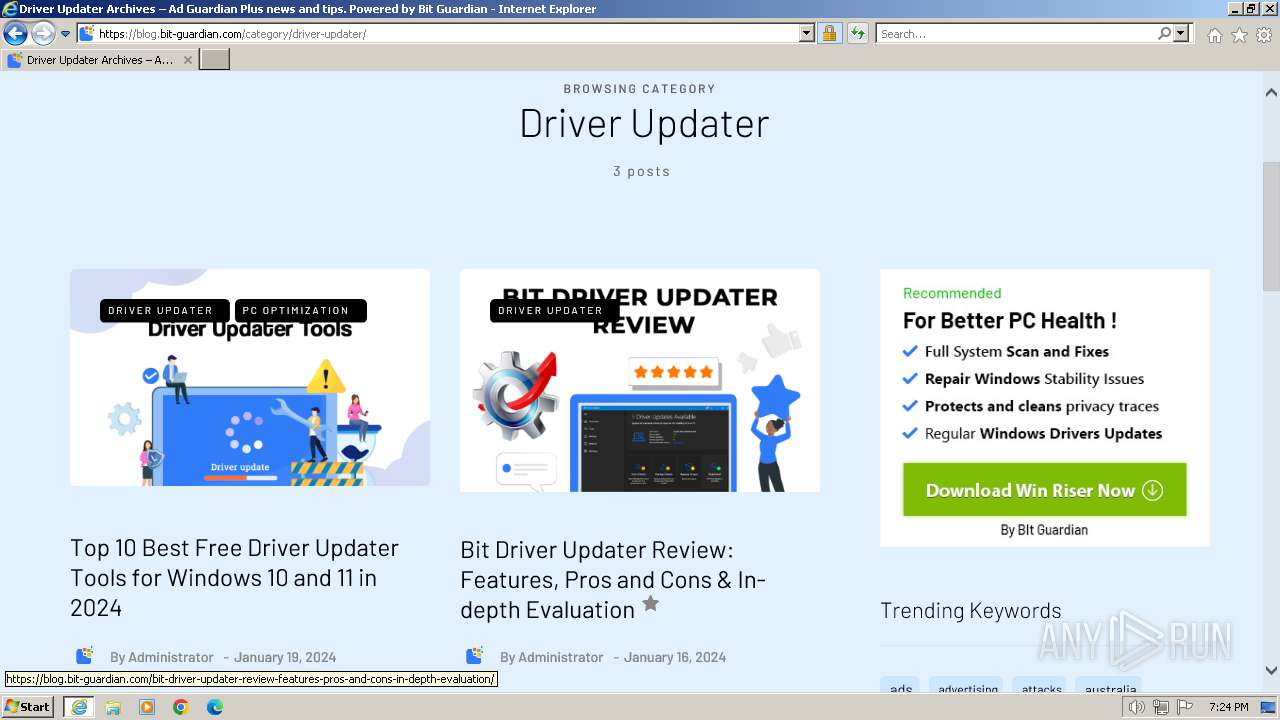Open the Action Center flag icon

1185,707
